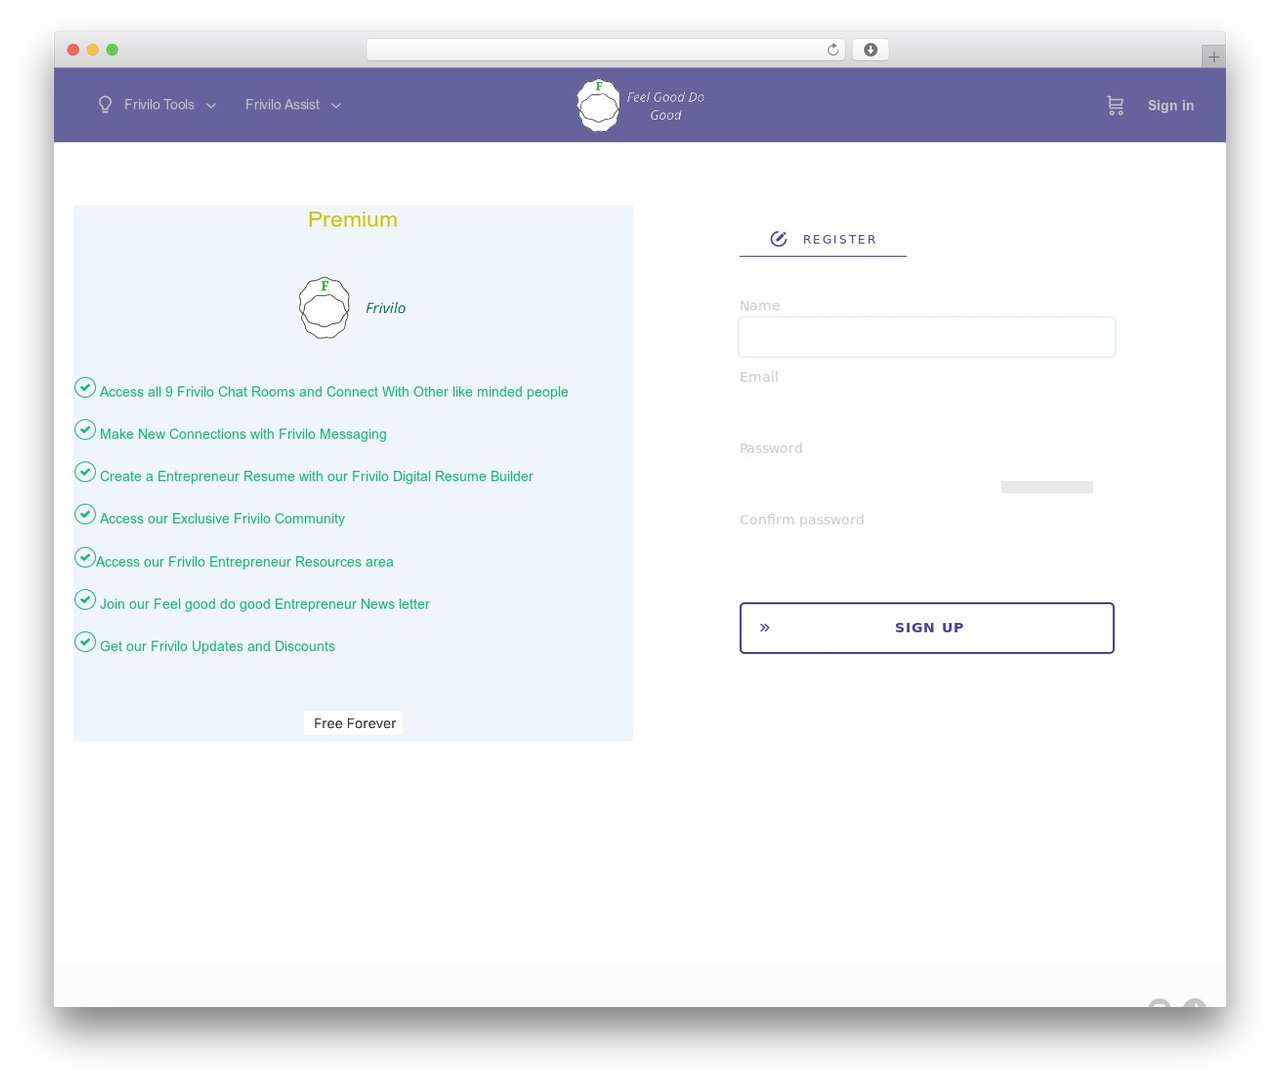The width and height of the screenshot is (1280, 1084).
Task: Click the check icon beside Chat Rooms feature
Action: 85,387
